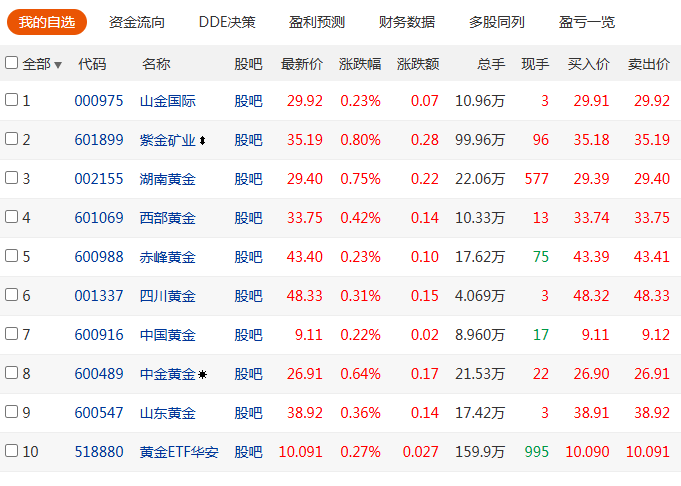Tick the 全部 select-all checkbox

pyautogui.click(x=11, y=63)
